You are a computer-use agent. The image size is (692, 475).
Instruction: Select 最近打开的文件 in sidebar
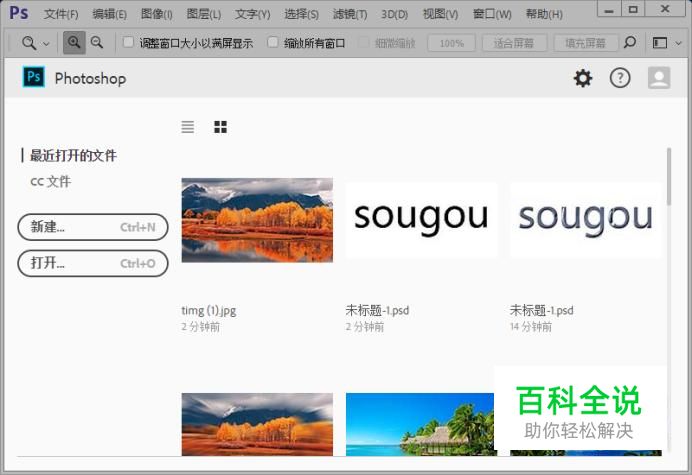coord(73,155)
